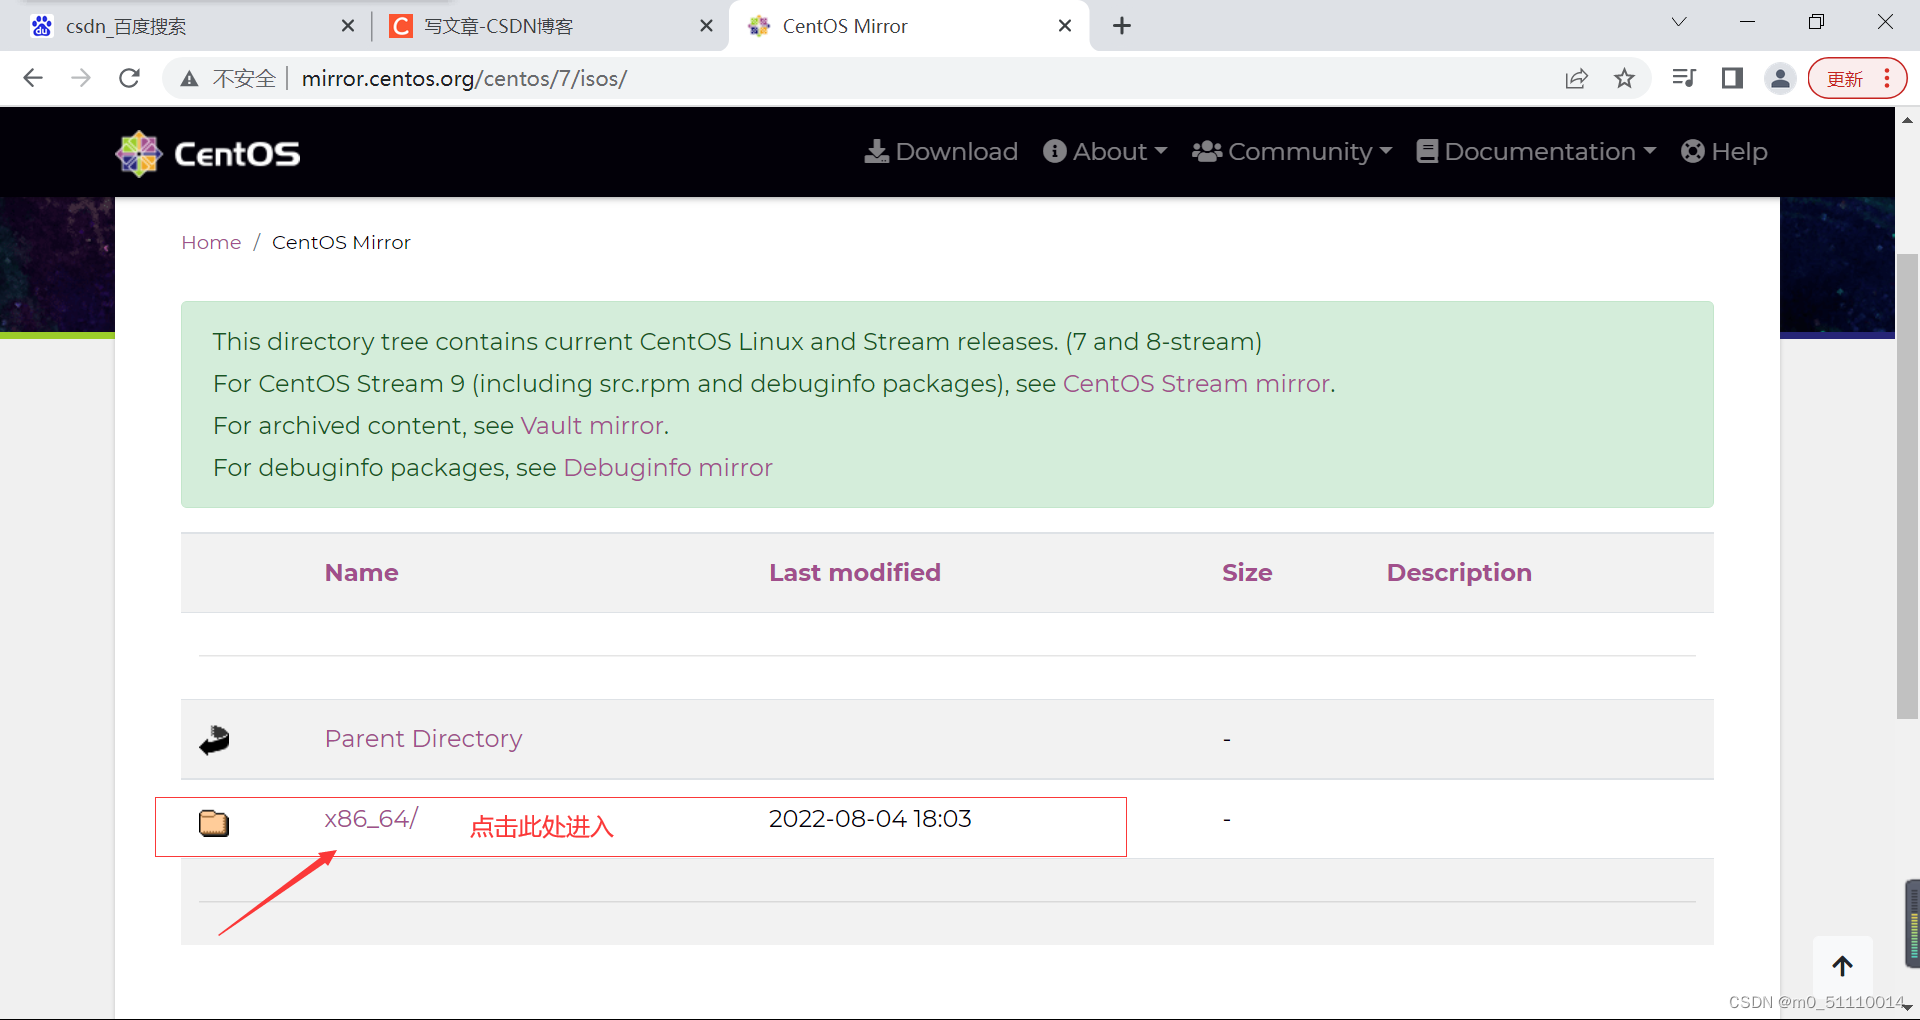
Task: Click the Parent Directory back-arrow icon
Action: click(x=214, y=740)
